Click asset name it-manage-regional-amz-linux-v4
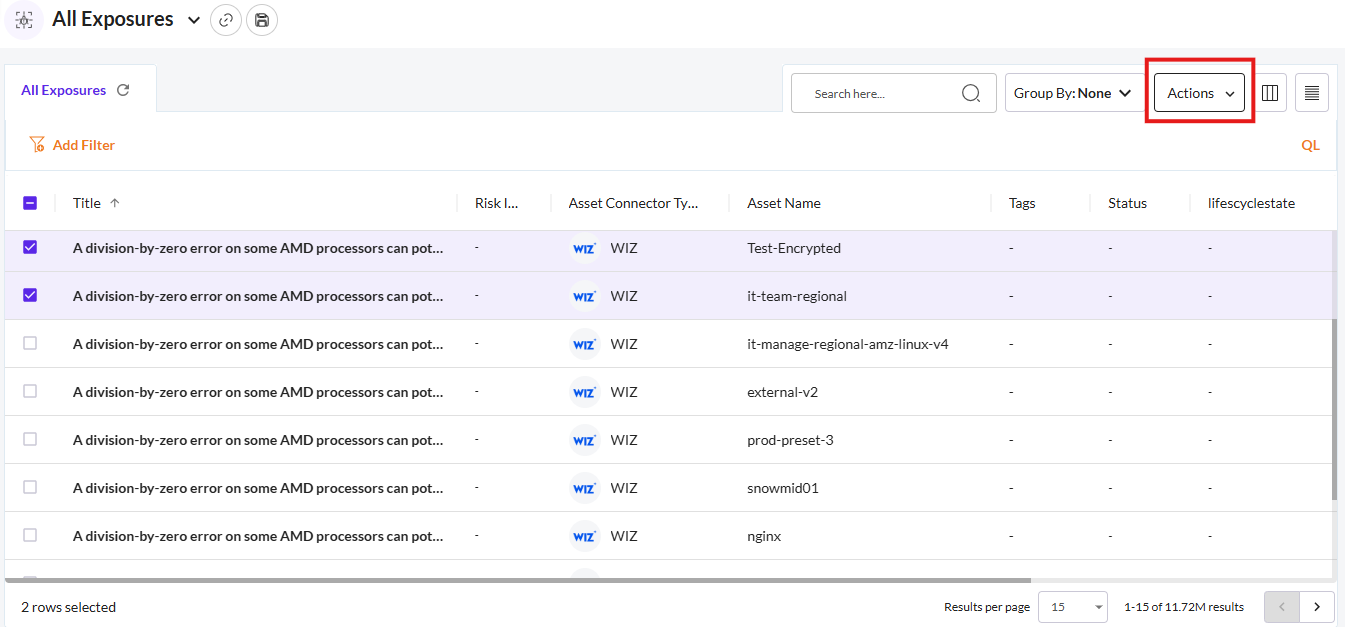 click(848, 344)
